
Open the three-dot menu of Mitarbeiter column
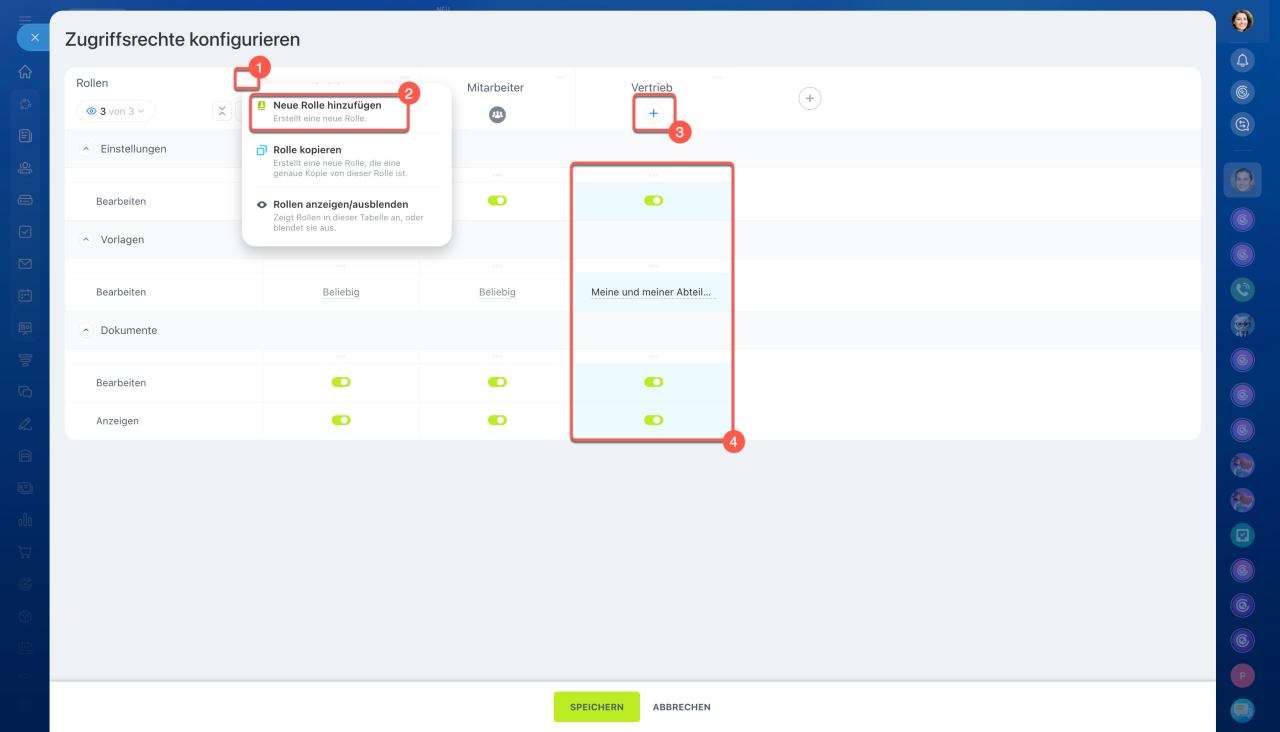pos(560,77)
